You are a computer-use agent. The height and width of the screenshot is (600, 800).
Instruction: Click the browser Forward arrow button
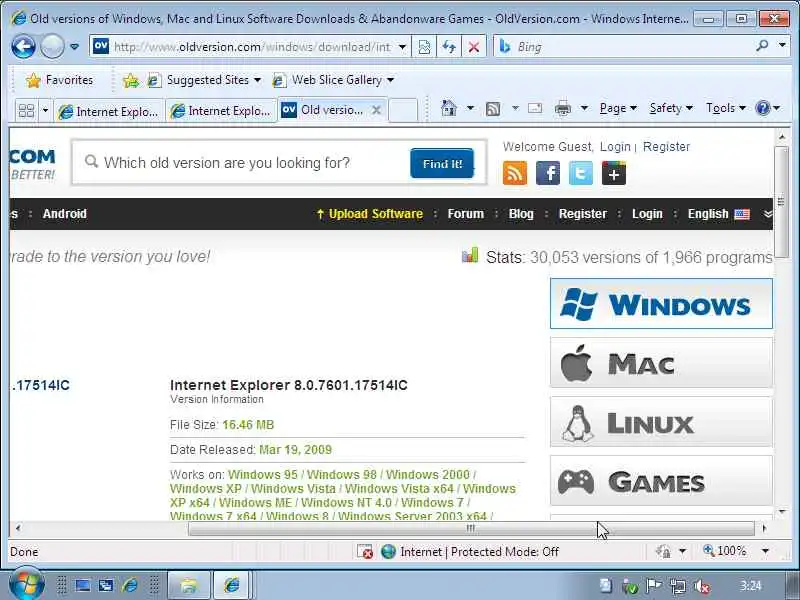[x=52, y=47]
